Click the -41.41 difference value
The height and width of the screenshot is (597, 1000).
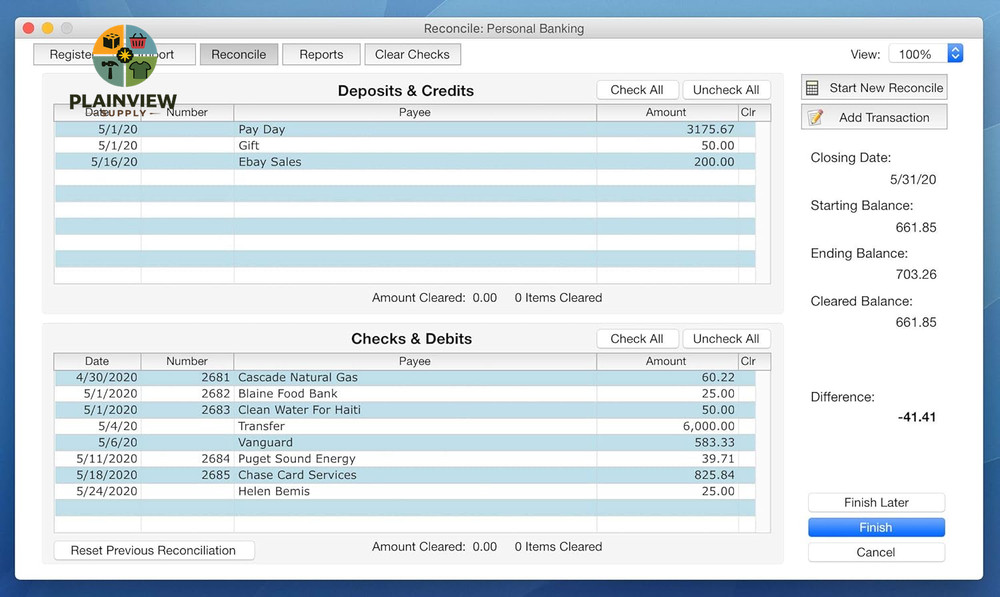tap(917, 417)
